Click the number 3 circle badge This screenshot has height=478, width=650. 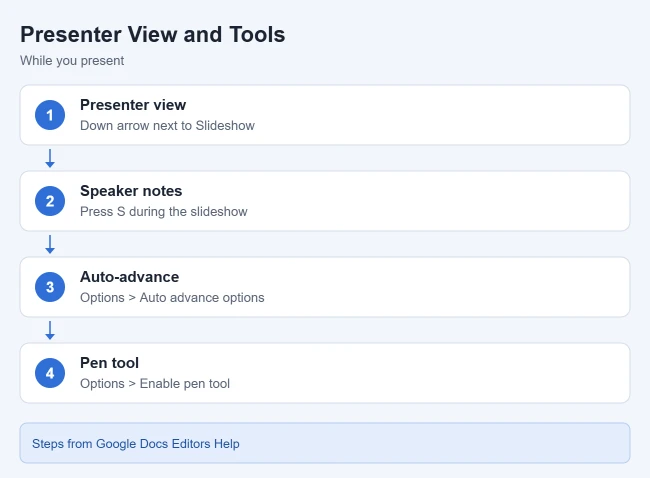[x=50, y=287]
